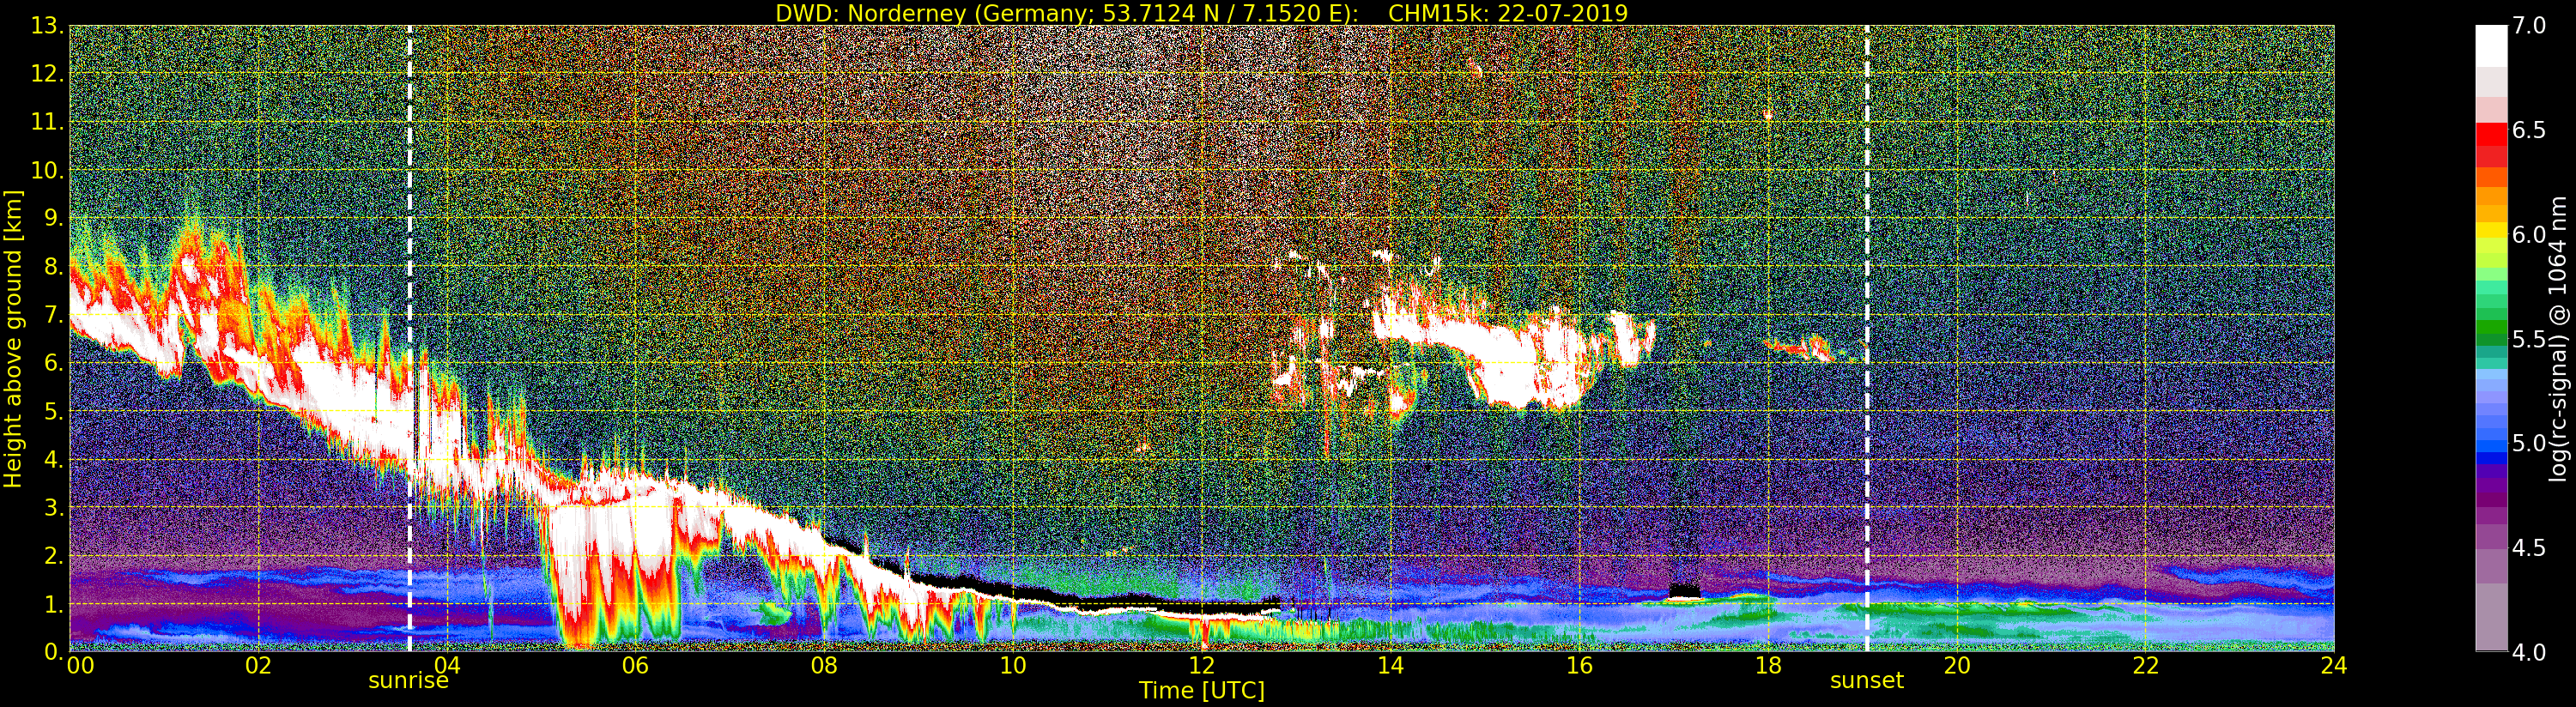Click the height axis tick label '10.'

[x=47, y=170]
